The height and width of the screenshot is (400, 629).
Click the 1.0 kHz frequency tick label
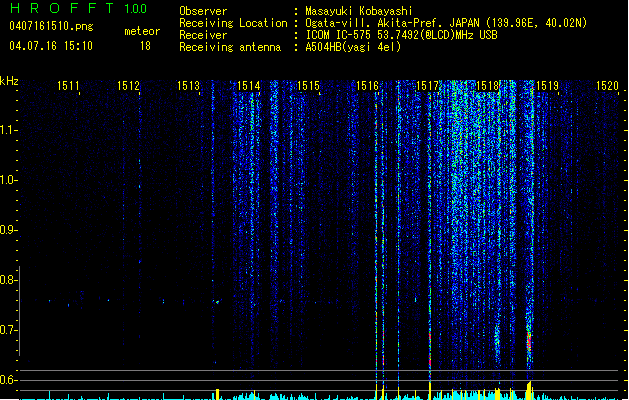coord(7,180)
